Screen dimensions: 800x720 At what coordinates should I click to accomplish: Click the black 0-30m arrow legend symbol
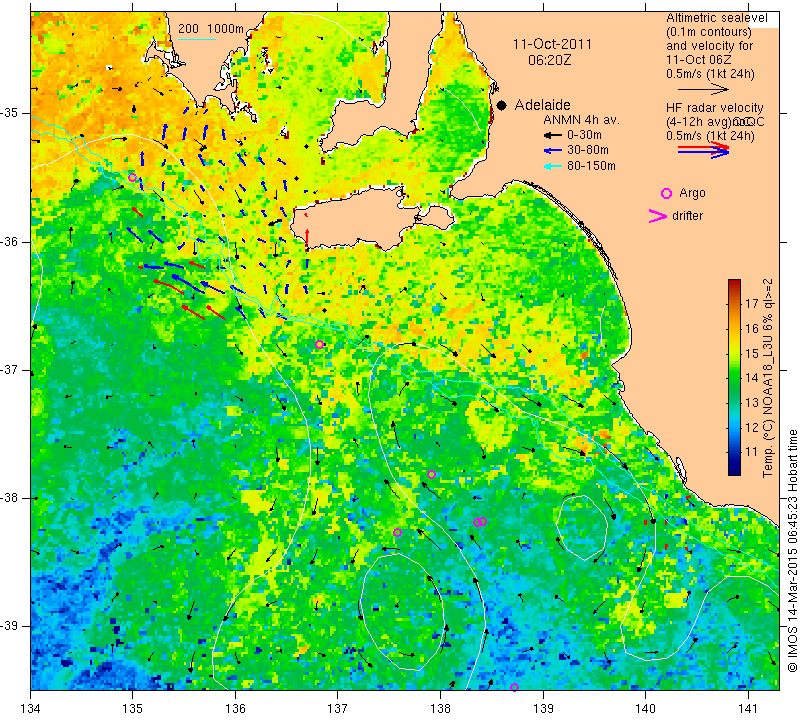[552, 135]
